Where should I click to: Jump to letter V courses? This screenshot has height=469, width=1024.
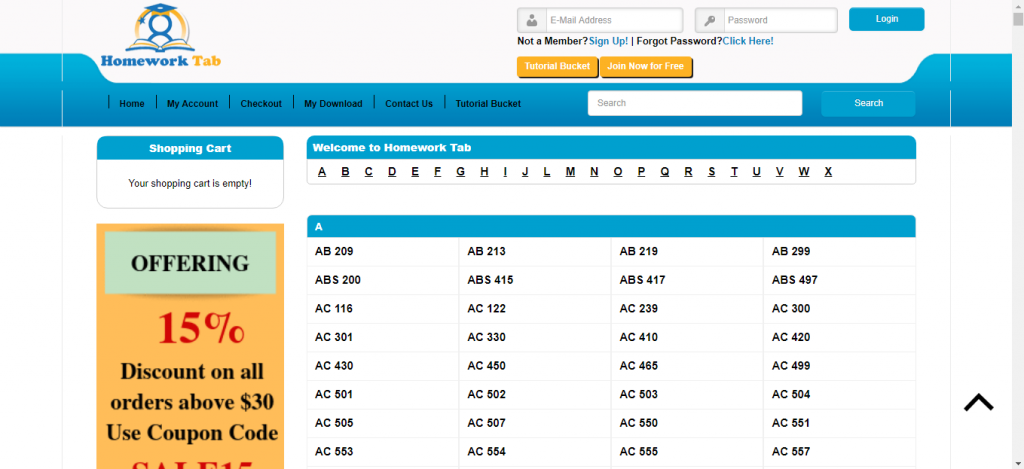click(779, 172)
